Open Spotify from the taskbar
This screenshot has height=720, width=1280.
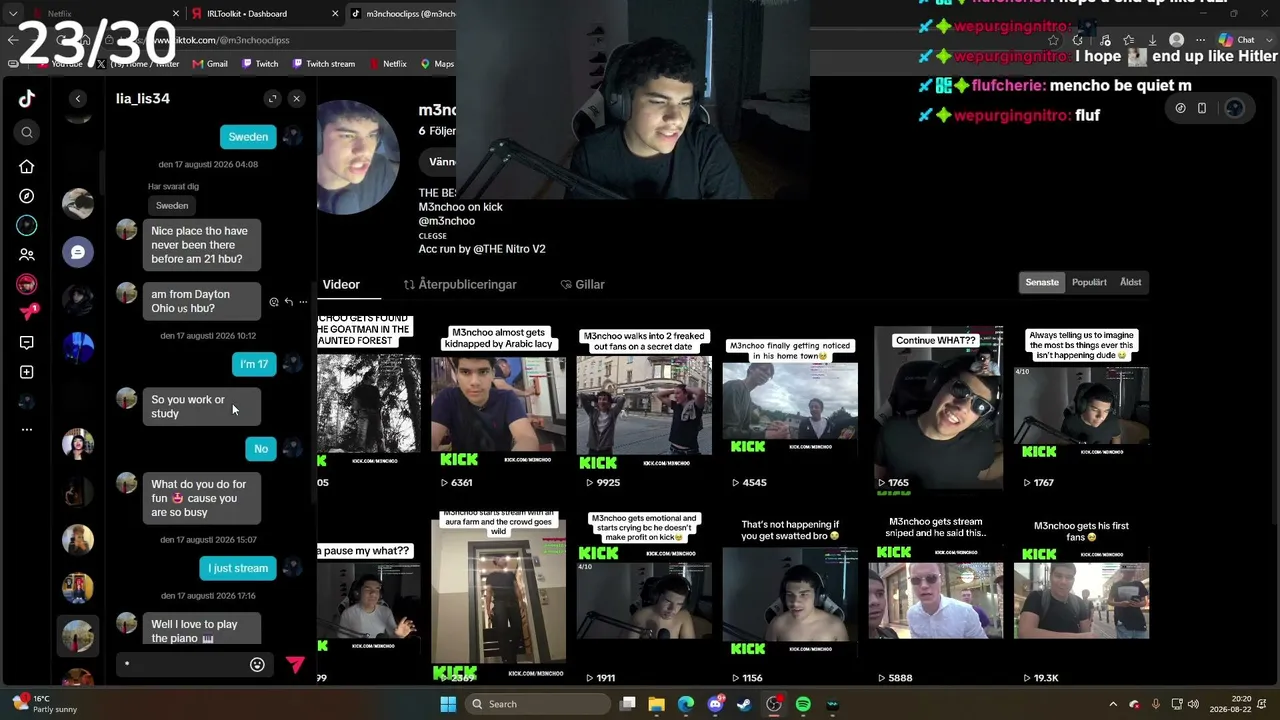[803, 704]
